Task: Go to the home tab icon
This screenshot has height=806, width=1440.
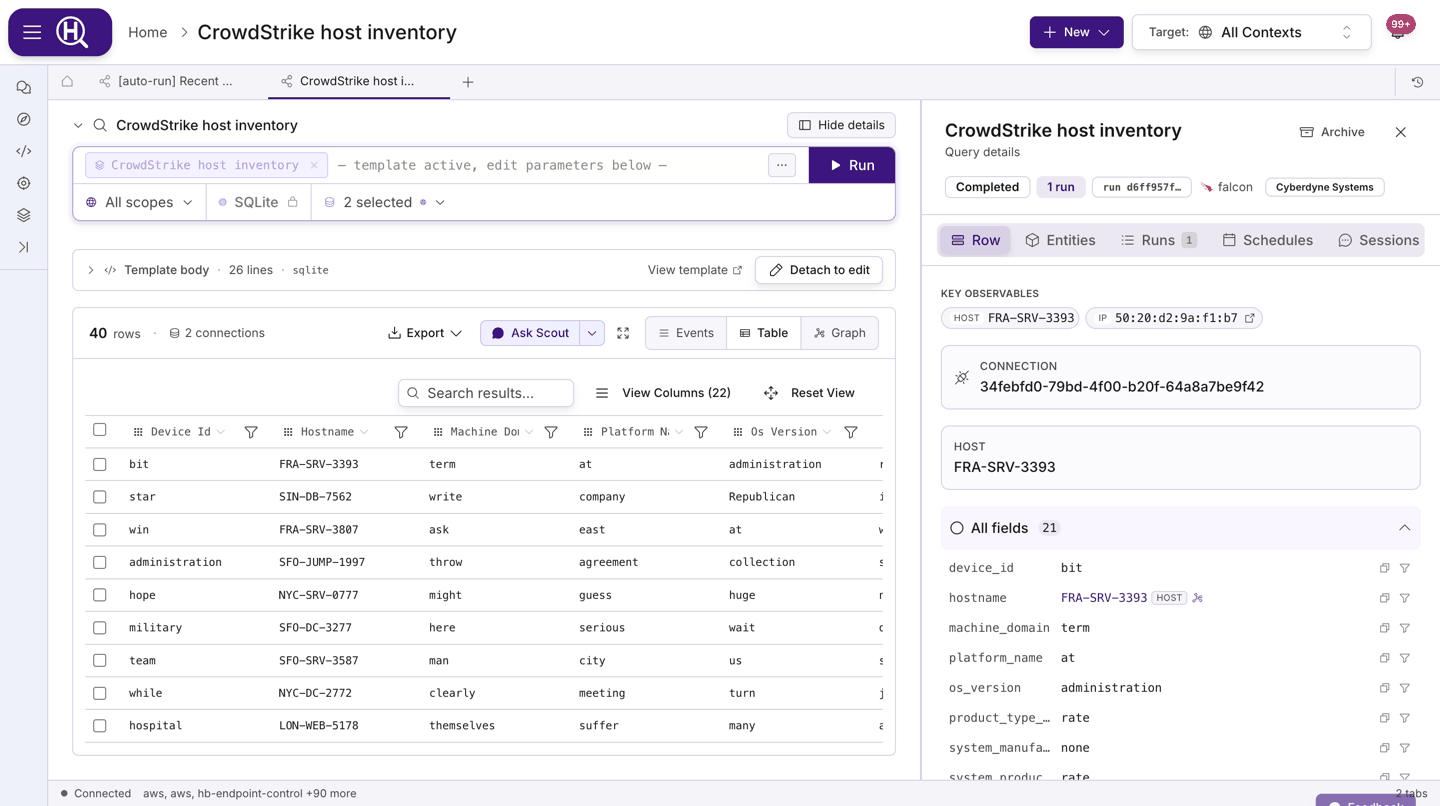Action: coord(67,81)
